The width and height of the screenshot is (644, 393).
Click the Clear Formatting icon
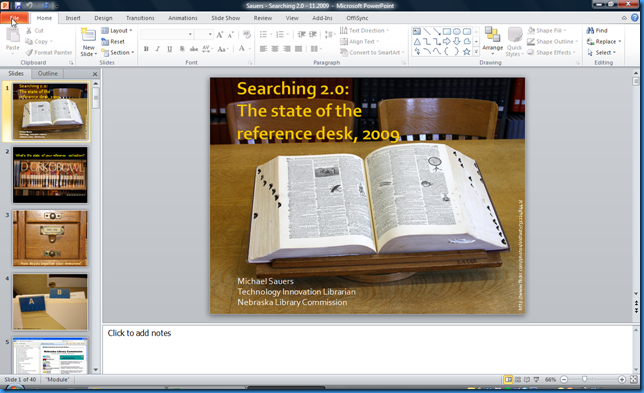pyautogui.click(x=247, y=35)
